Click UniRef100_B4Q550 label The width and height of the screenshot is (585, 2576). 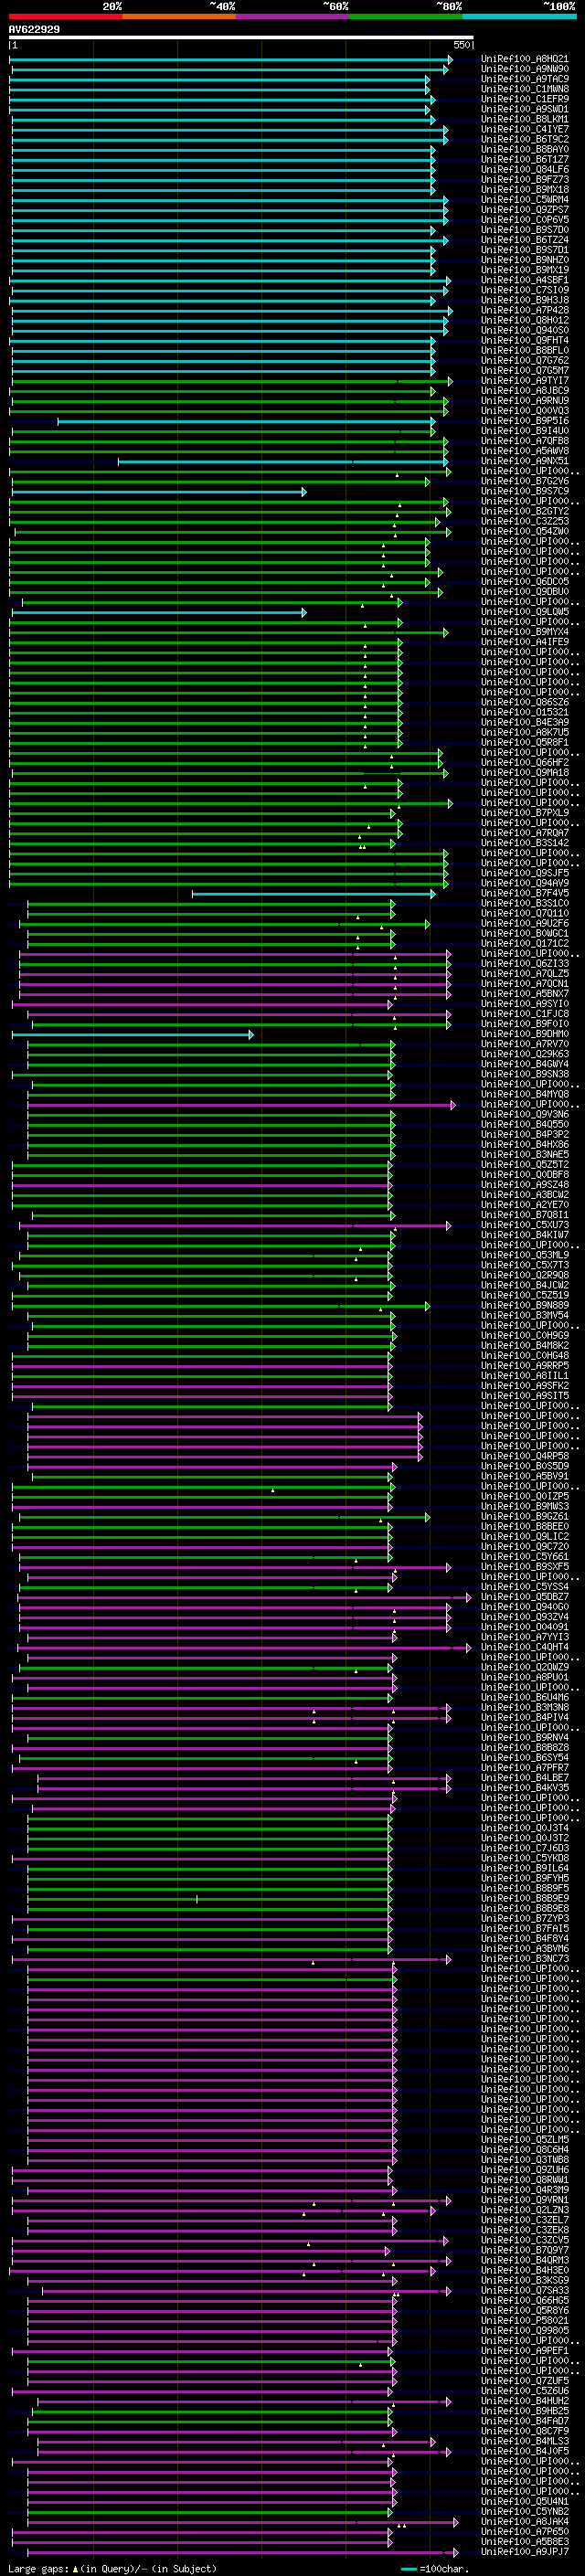[525, 1125]
